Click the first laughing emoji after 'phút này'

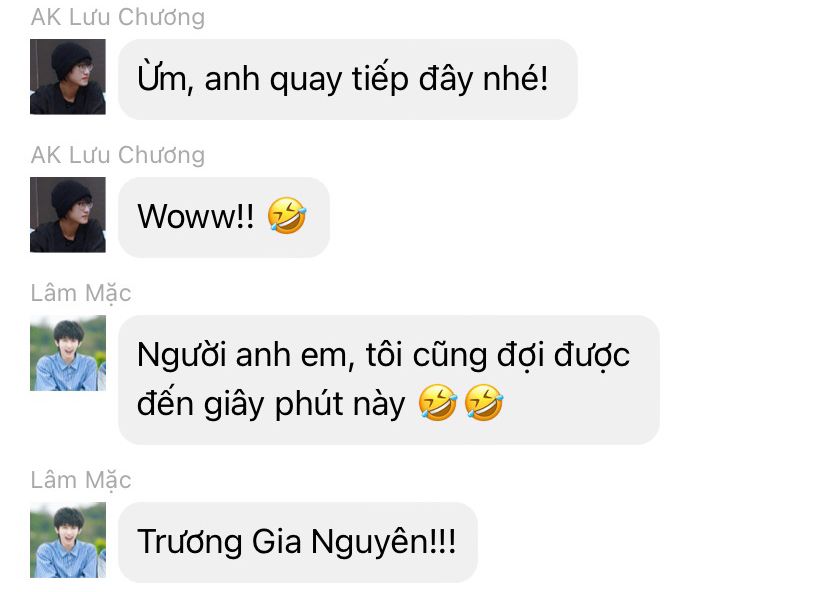point(437,402)
